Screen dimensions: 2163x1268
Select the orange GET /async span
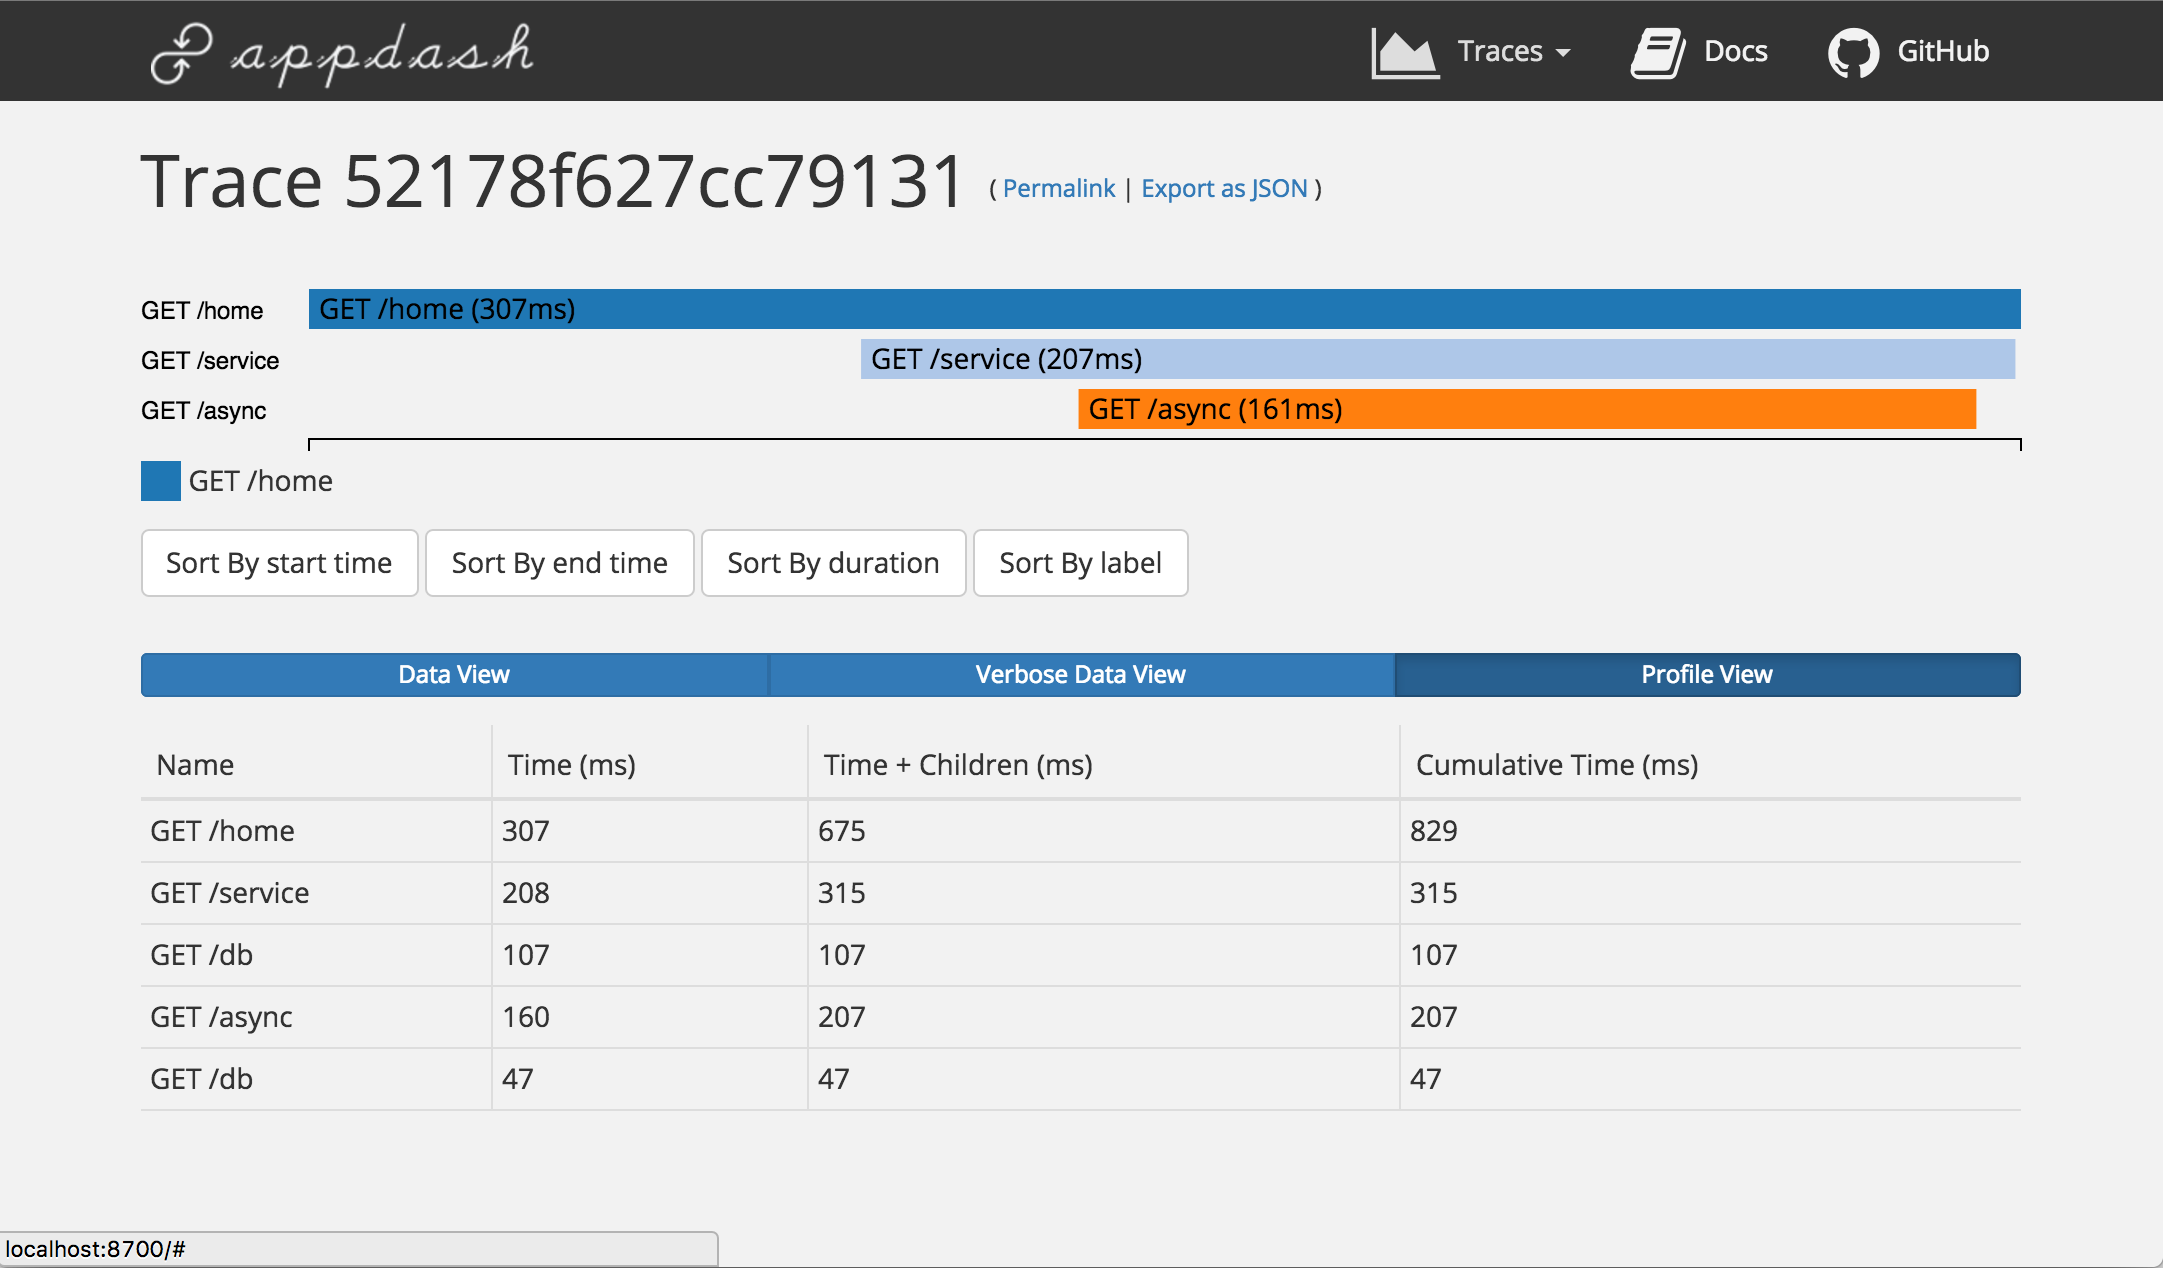(1526, 409)
